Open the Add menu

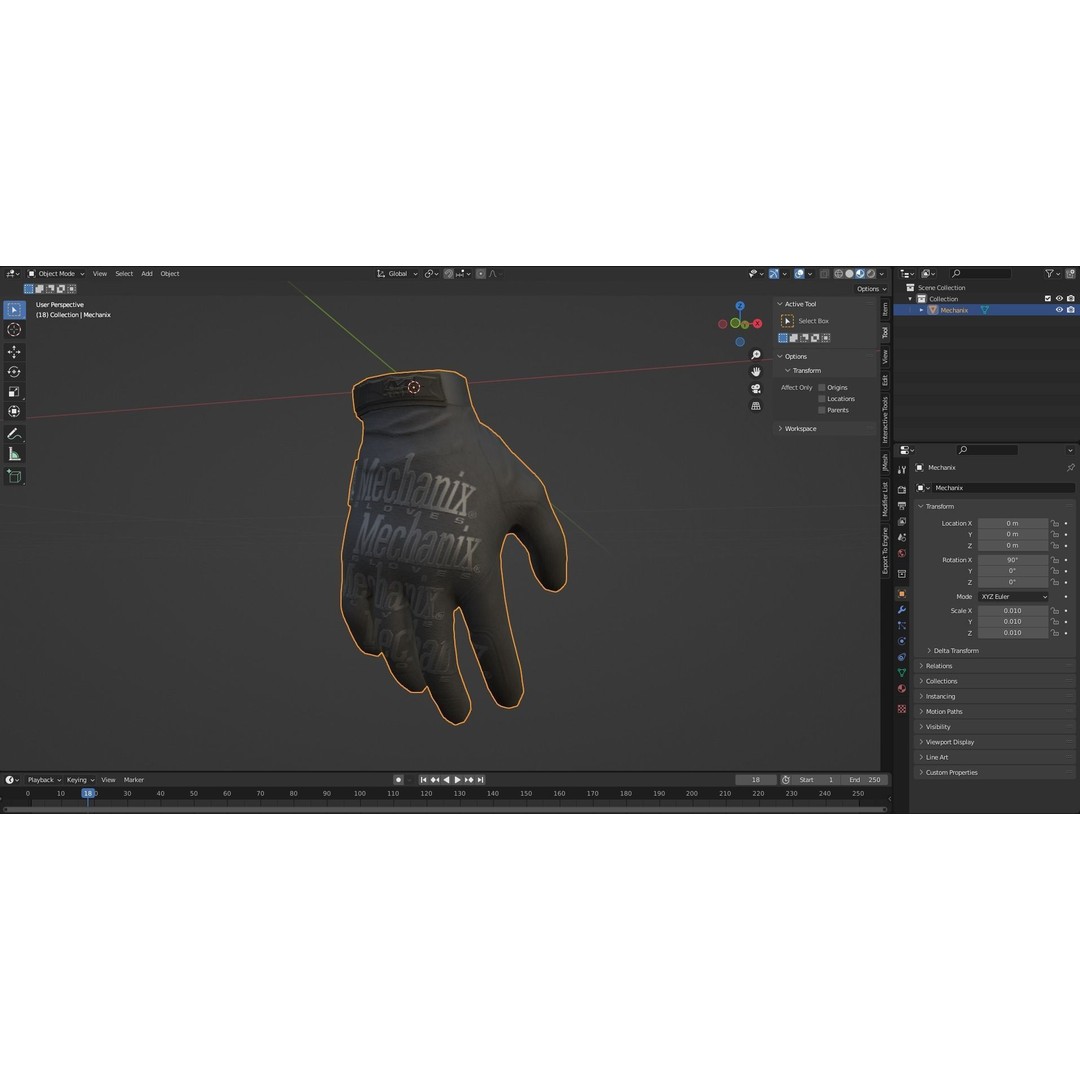pyautogui.click(x=147, y=274)
